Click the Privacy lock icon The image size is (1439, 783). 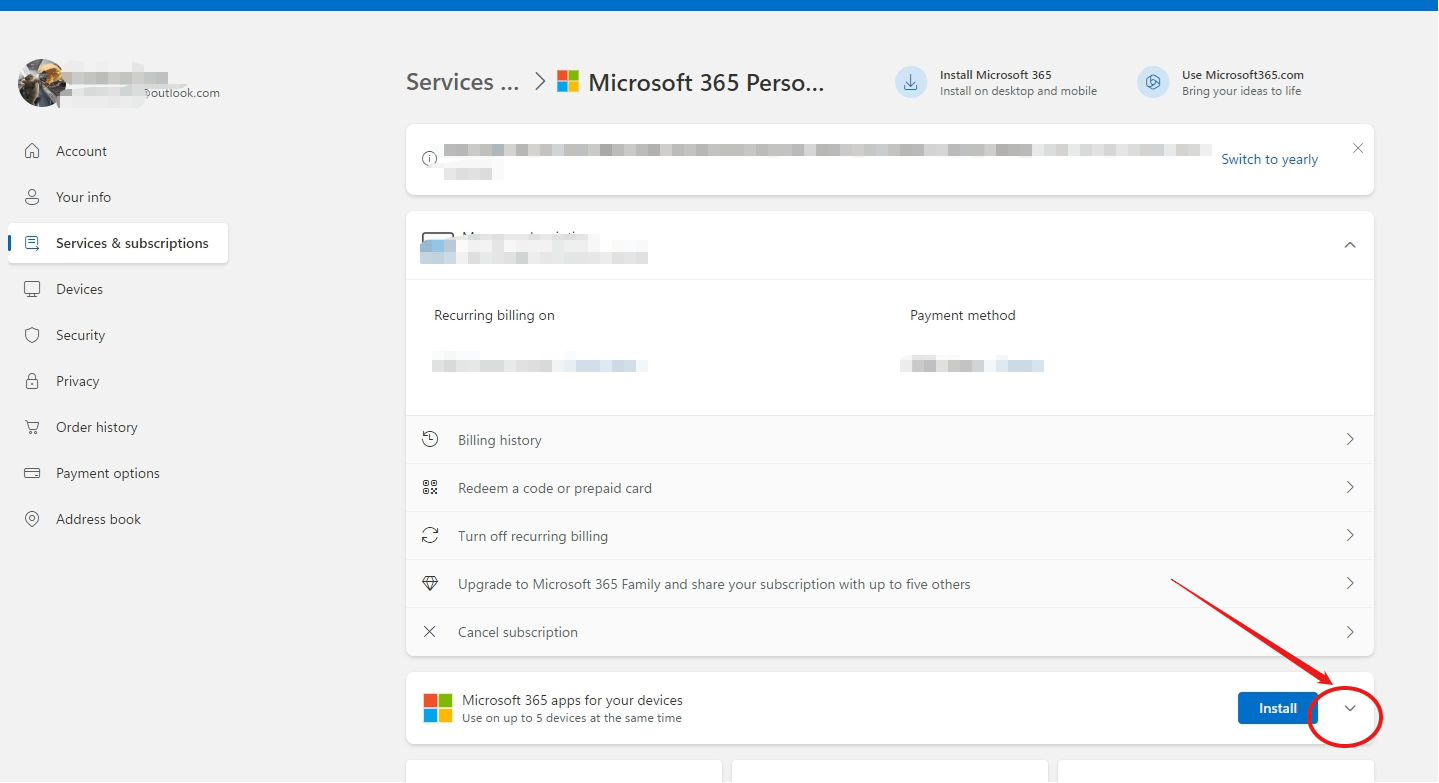(32, 381)
